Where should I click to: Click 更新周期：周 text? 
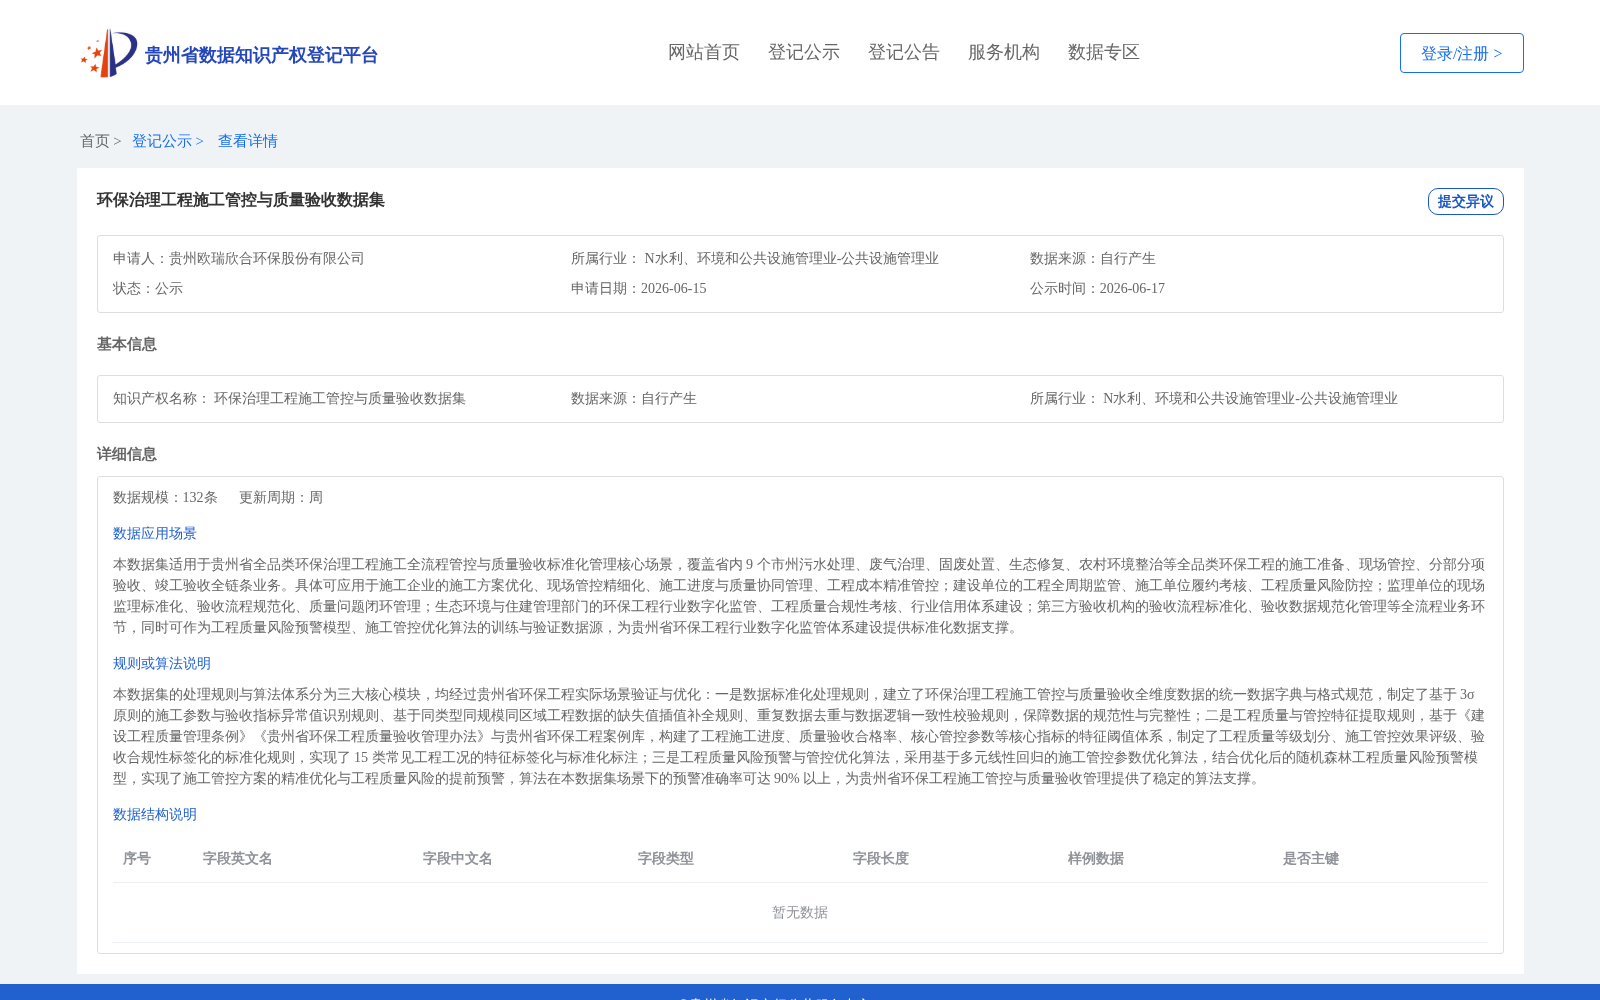pos(281,497)
